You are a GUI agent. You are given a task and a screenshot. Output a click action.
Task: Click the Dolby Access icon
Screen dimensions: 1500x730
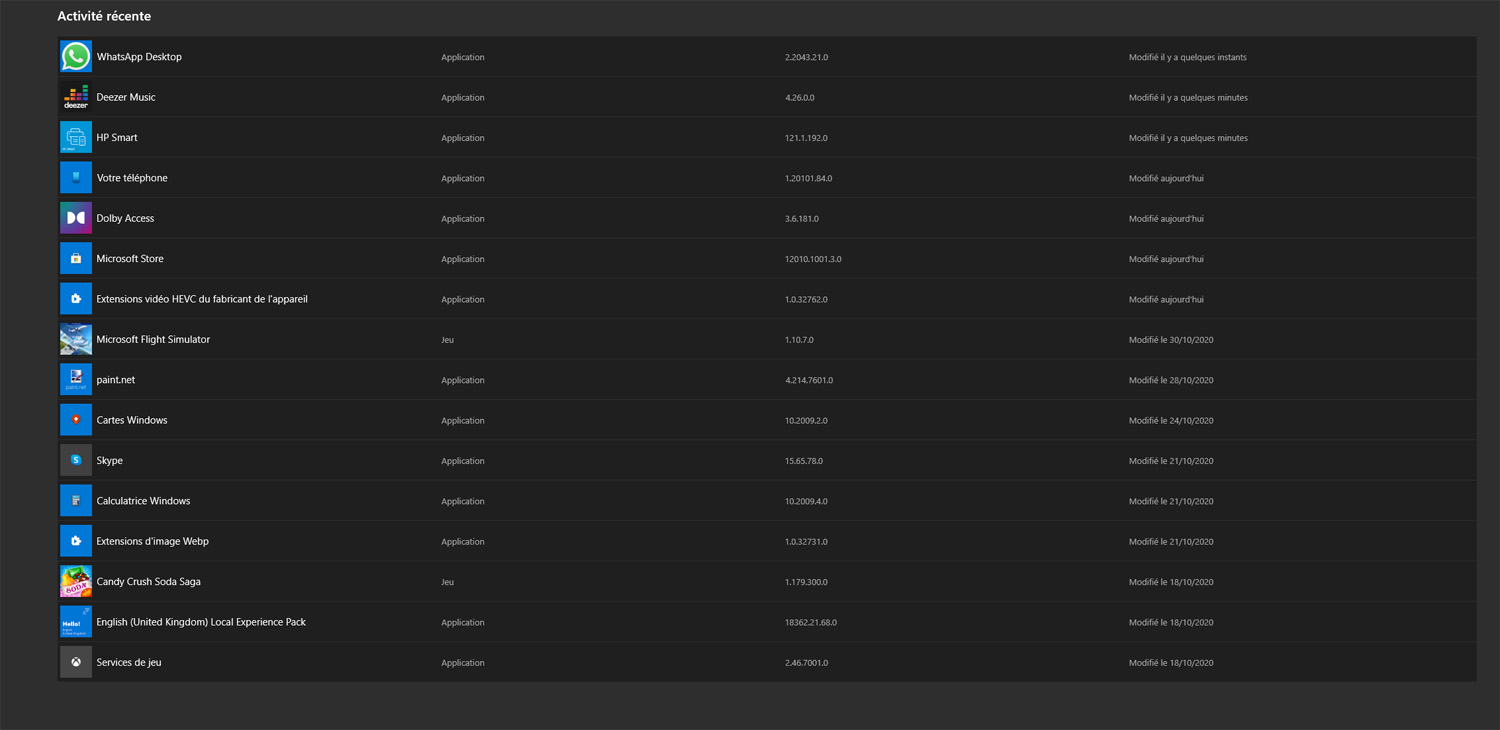76,218
